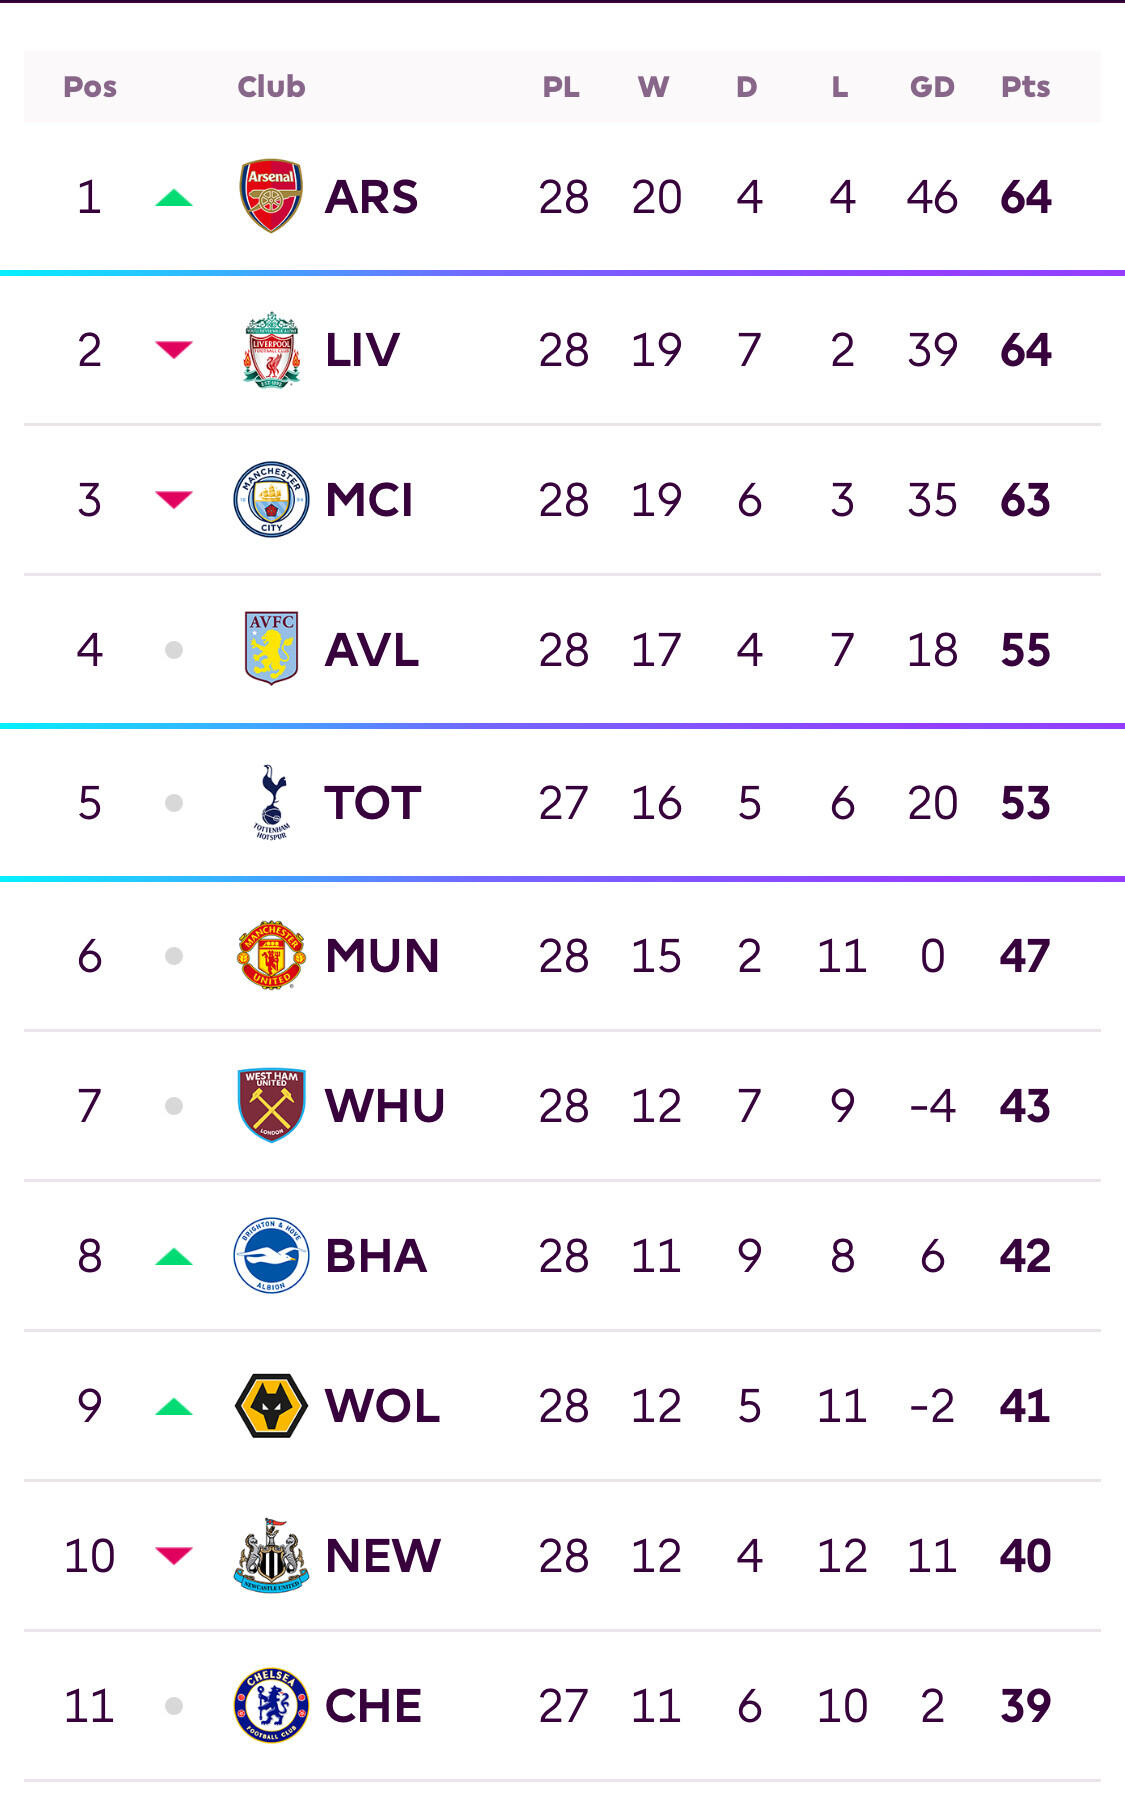Click Brighton's green position-up arrow
The image size is (1125, 1795).
(x=174, y=1257)
